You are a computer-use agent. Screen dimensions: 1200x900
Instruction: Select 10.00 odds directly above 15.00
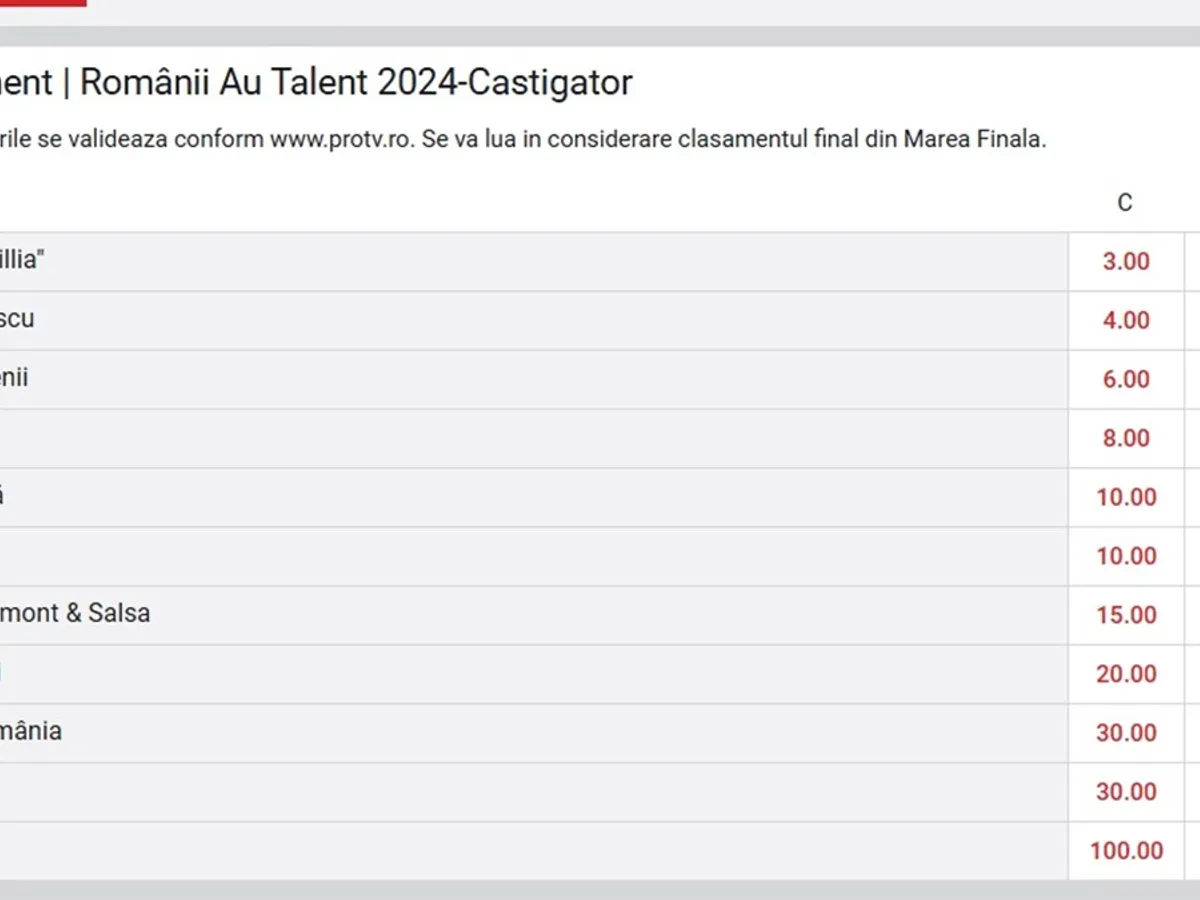[x=1126, y=557]
